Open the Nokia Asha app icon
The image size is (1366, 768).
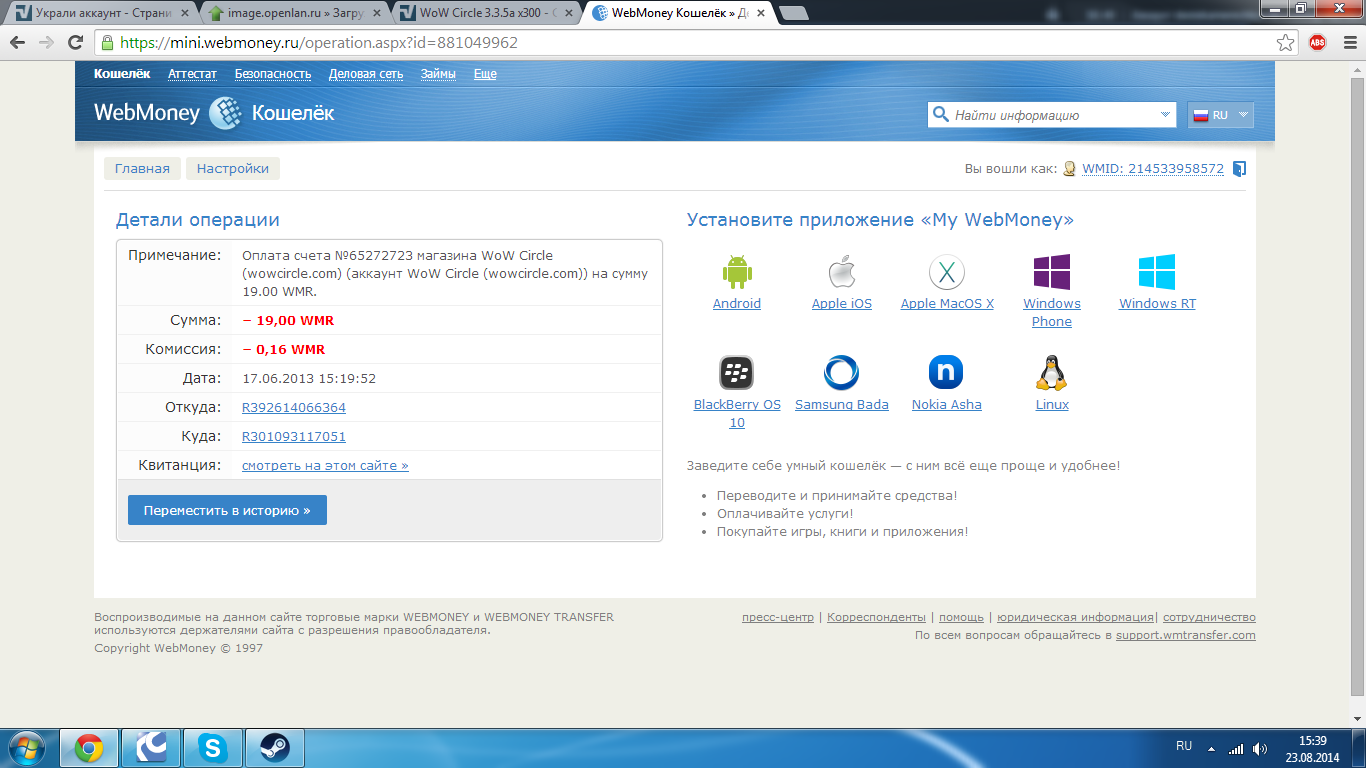(x=946, y=373)
